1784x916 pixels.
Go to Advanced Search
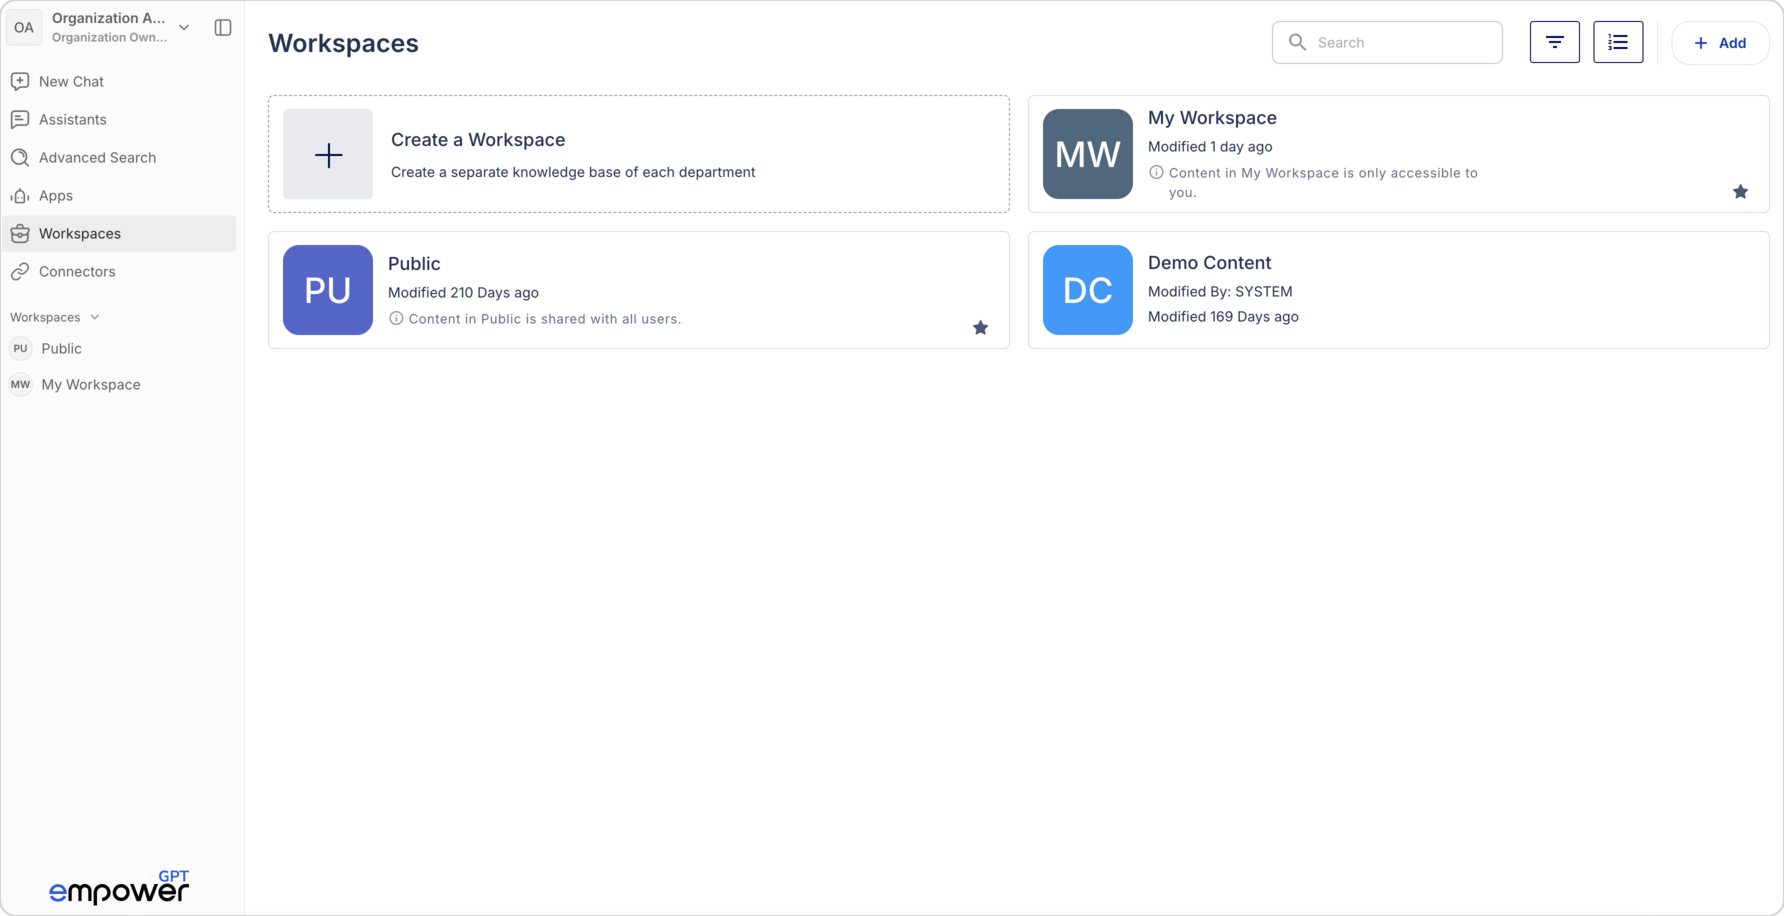pyautogui.click(x=97, y=158)
